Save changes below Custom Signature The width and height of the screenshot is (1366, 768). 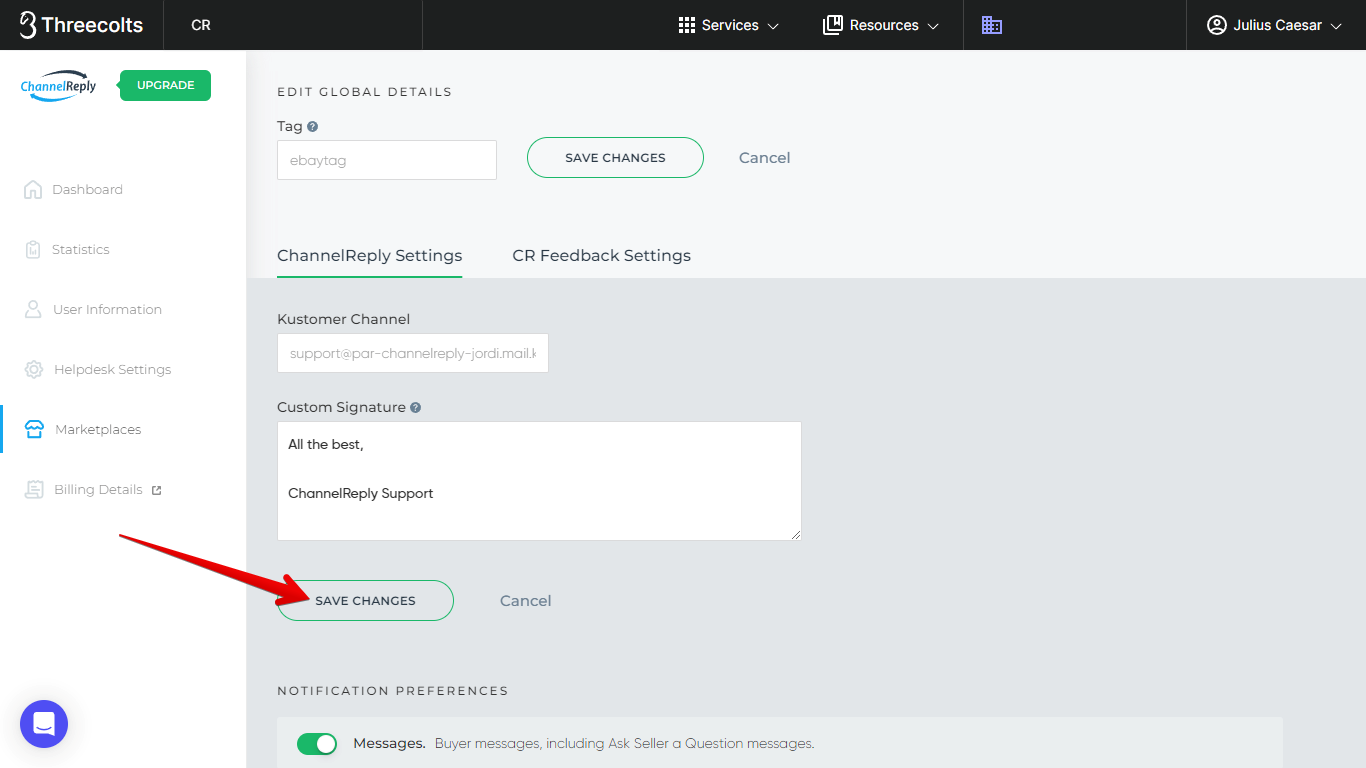365,601
